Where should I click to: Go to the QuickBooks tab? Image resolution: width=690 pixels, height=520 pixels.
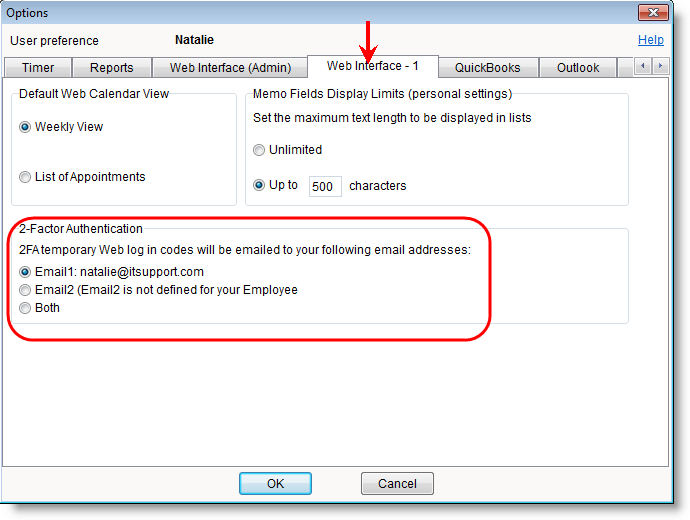point(487,68)
